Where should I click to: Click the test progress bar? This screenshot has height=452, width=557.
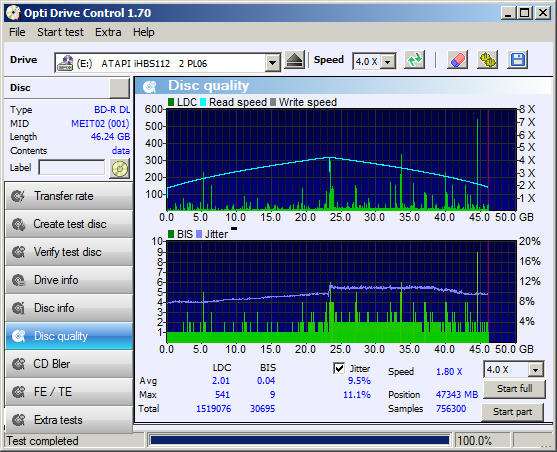299,441
